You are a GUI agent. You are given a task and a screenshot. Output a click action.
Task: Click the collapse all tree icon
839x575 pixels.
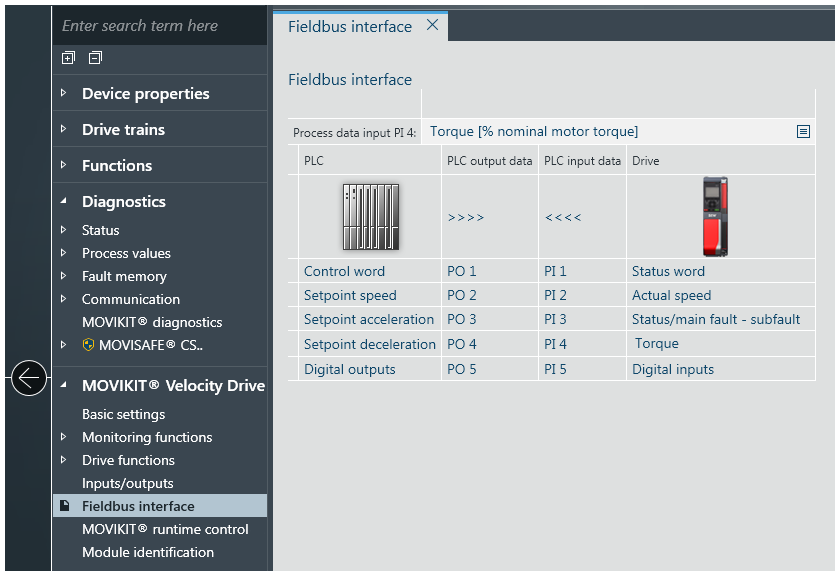[95, 58]
